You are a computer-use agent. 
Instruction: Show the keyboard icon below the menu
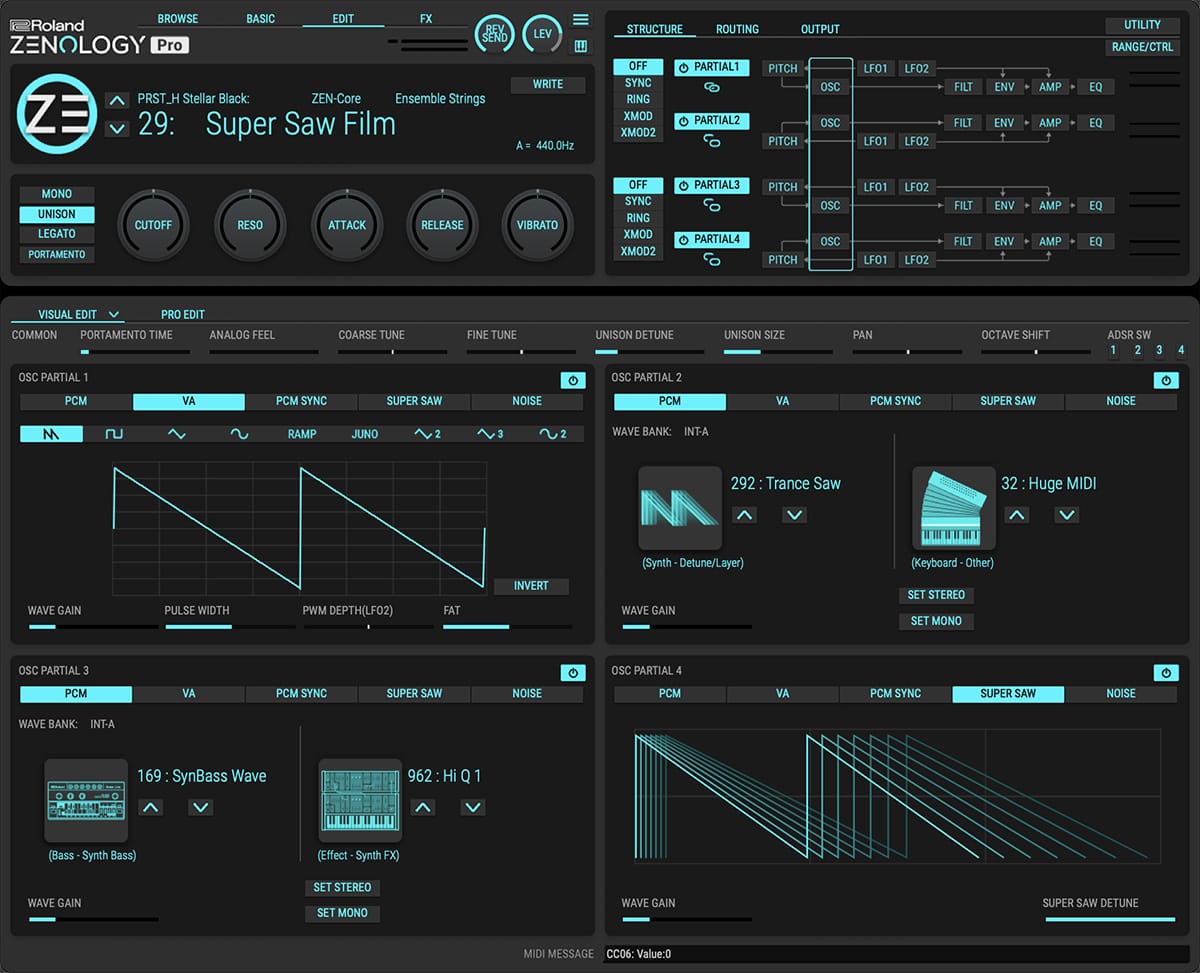click(581, 46)
